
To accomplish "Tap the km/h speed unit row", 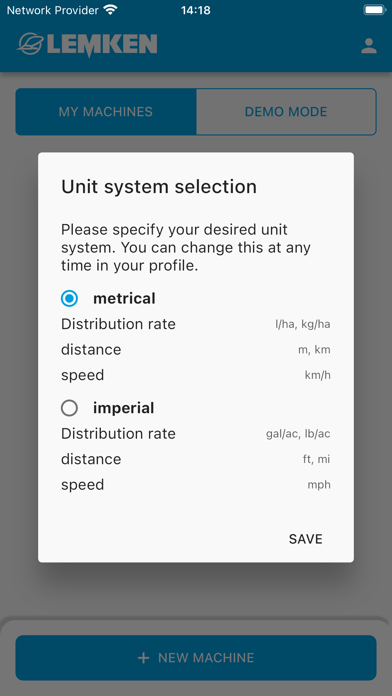I will click(196, 375).
